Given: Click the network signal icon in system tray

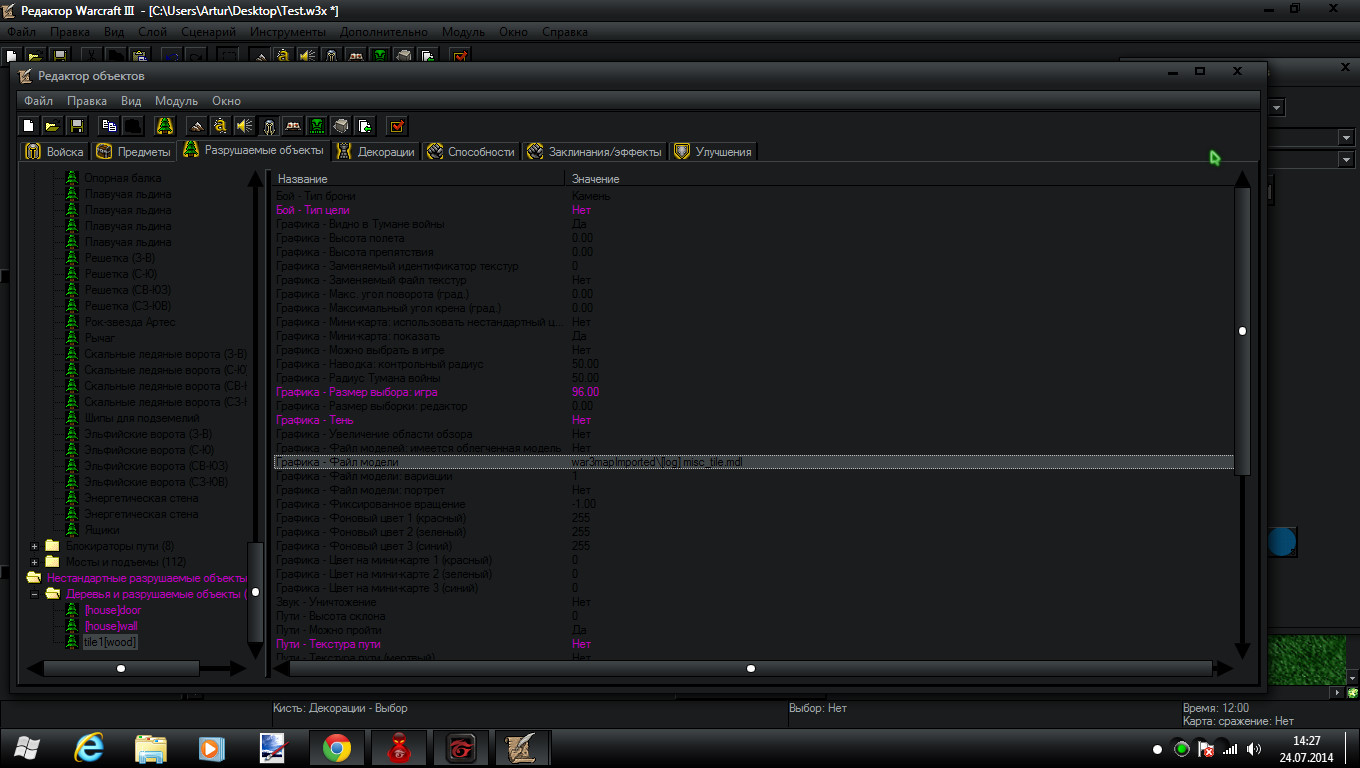Looking at the screenshot, I should point(1230,749).
